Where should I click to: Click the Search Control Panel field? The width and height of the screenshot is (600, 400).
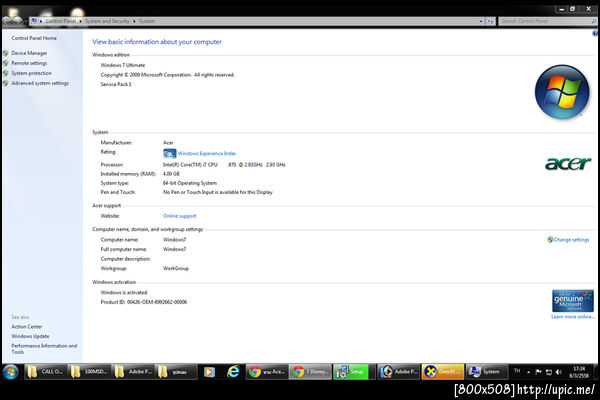(x=545, y=21)
